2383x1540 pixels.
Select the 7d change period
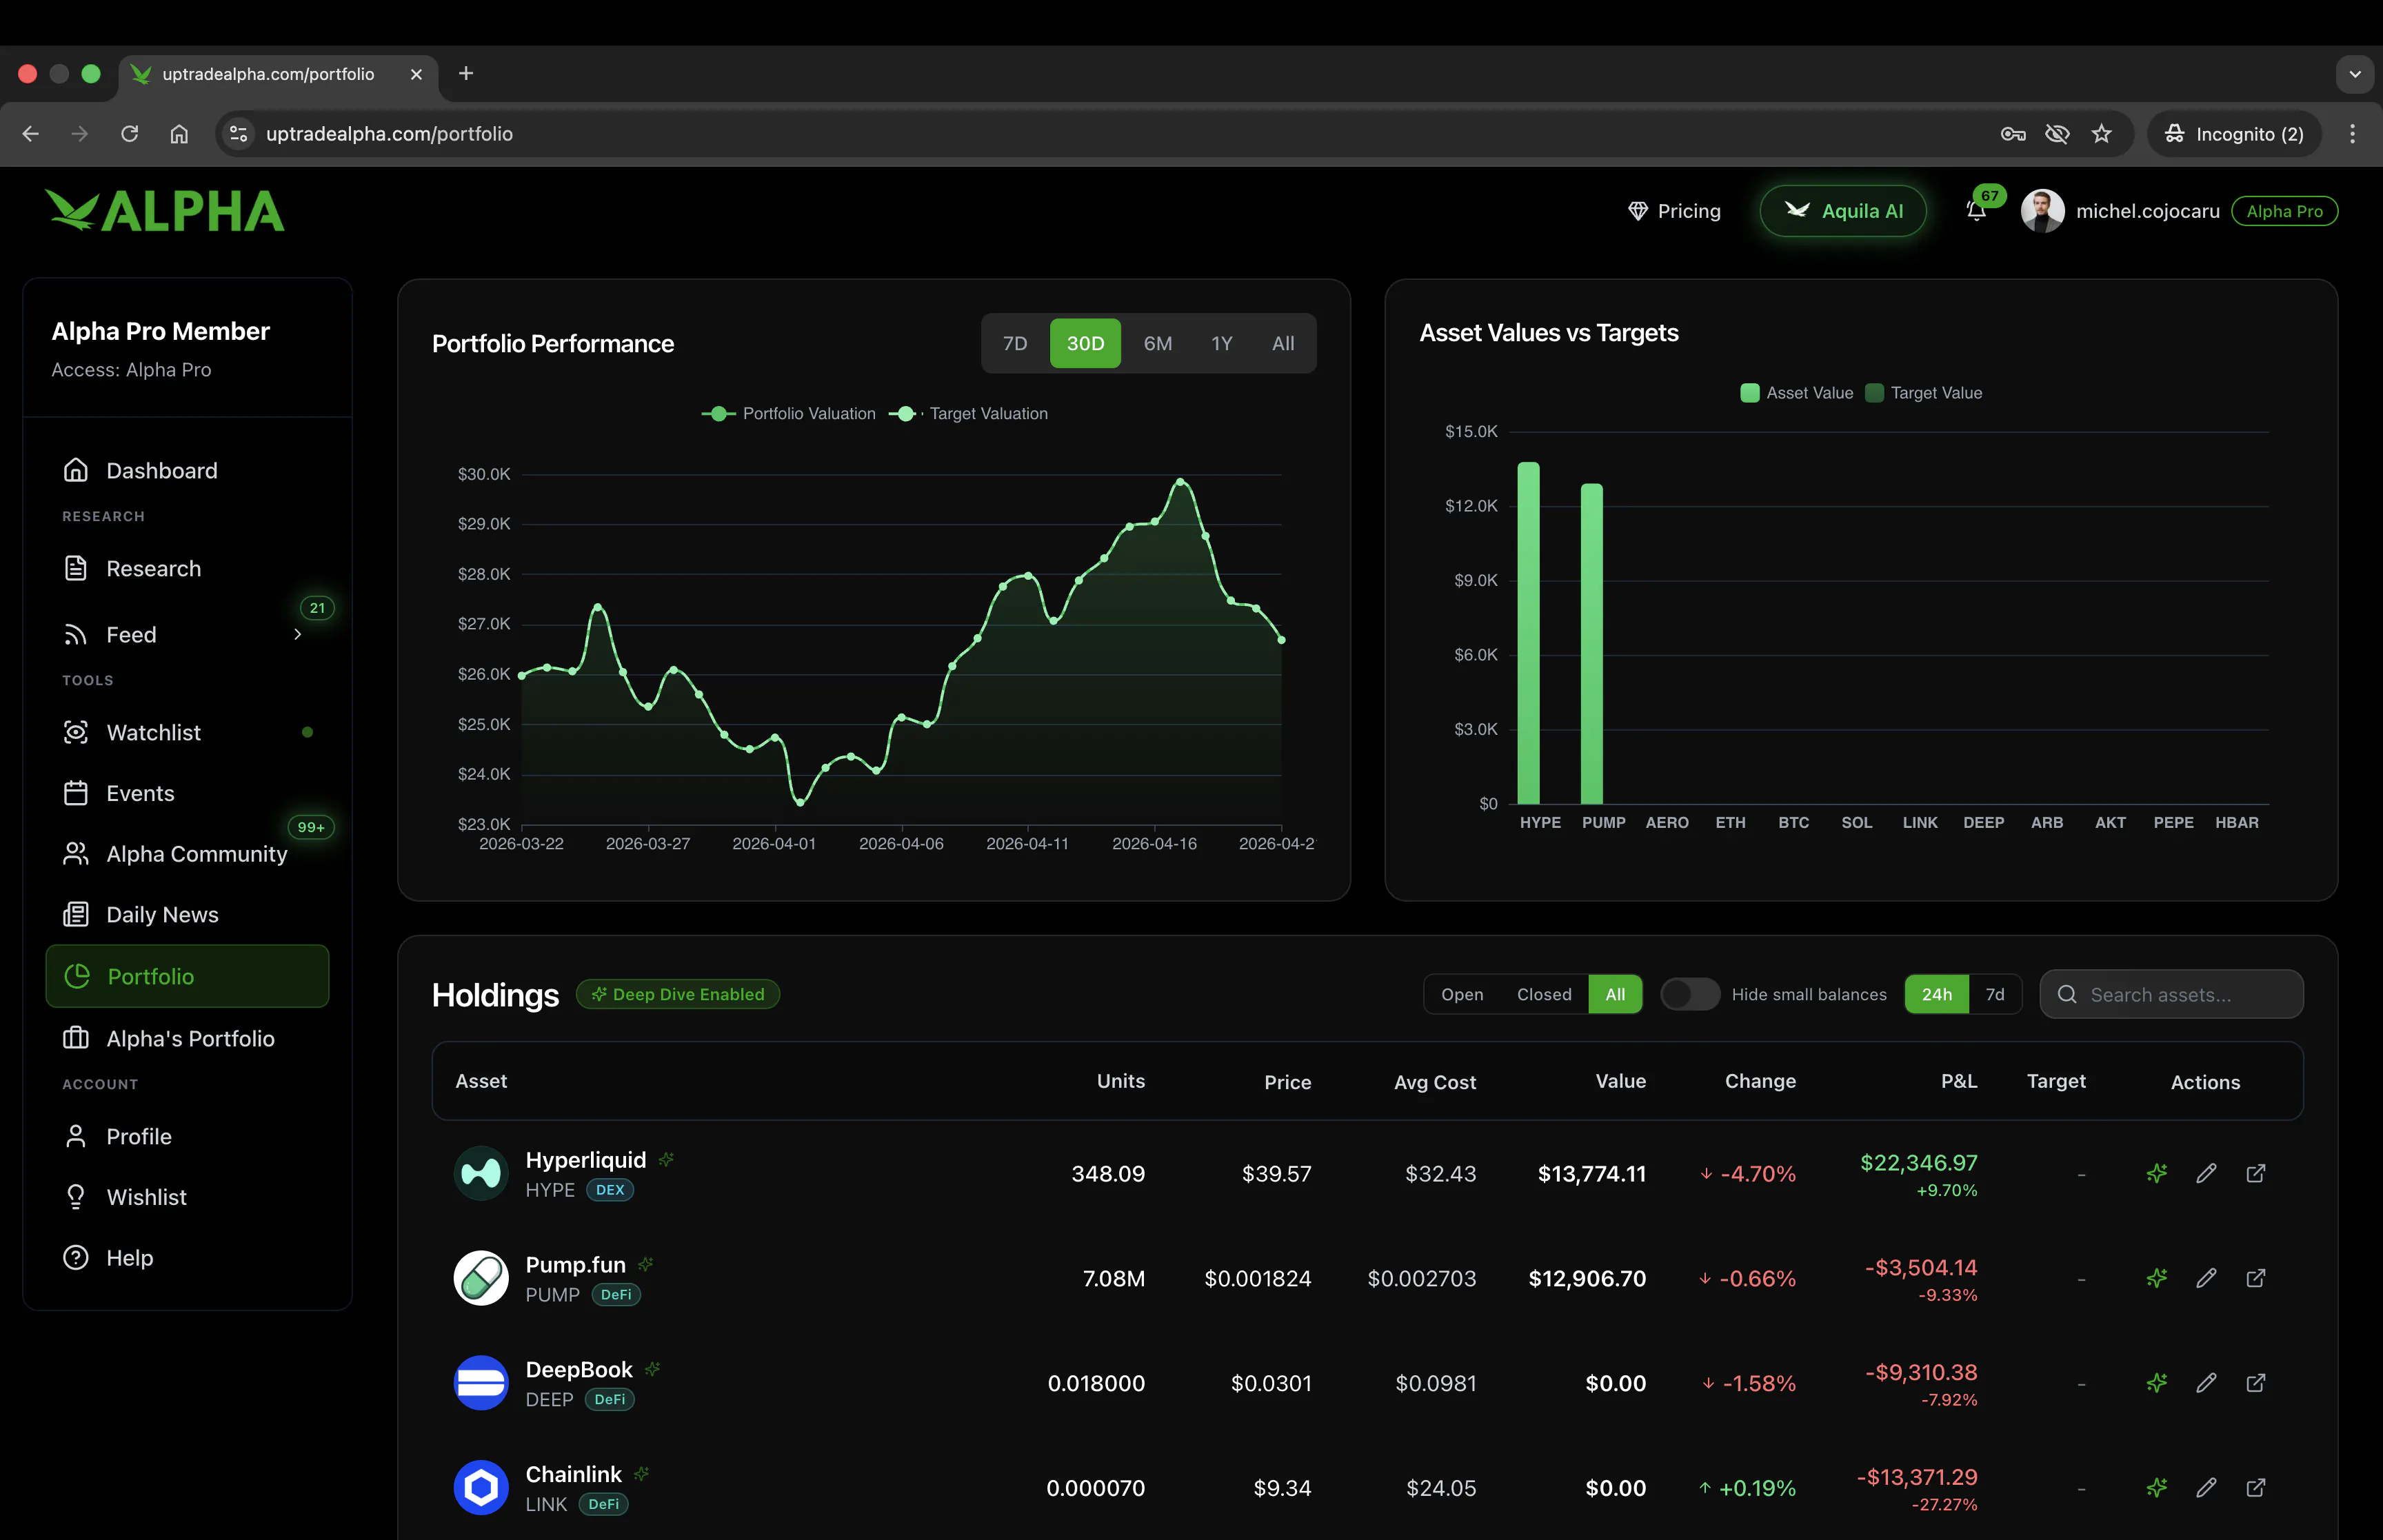(x=1995, y=994)
